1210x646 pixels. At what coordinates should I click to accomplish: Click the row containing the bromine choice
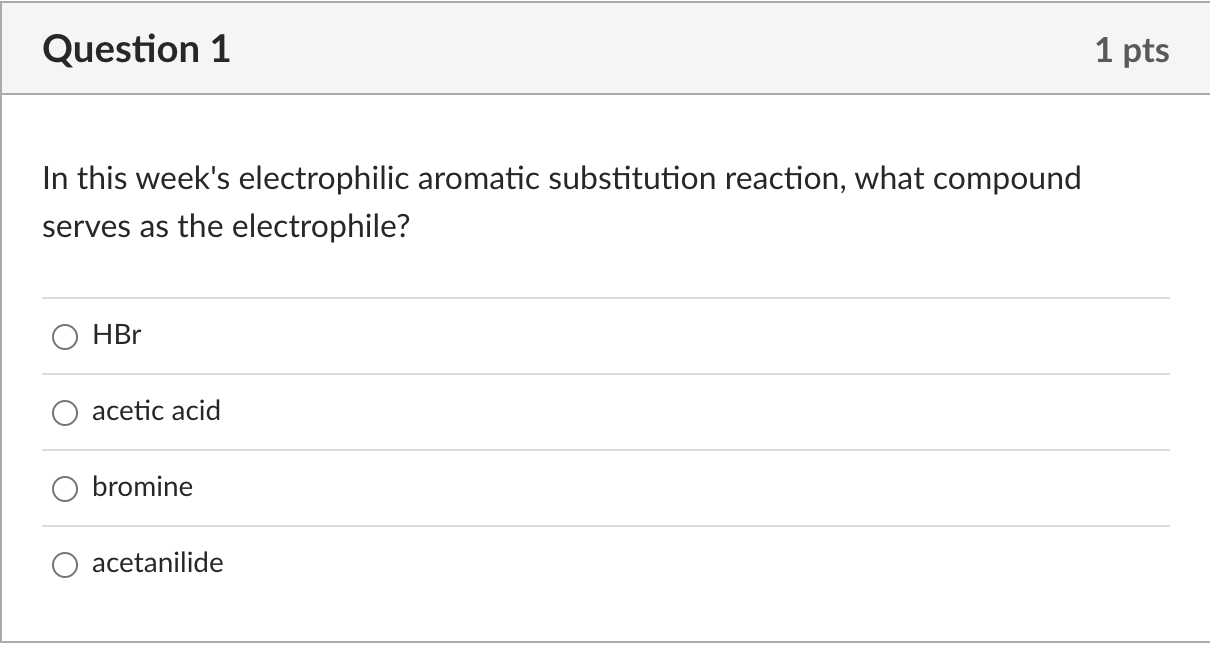(x=400, y=487)
